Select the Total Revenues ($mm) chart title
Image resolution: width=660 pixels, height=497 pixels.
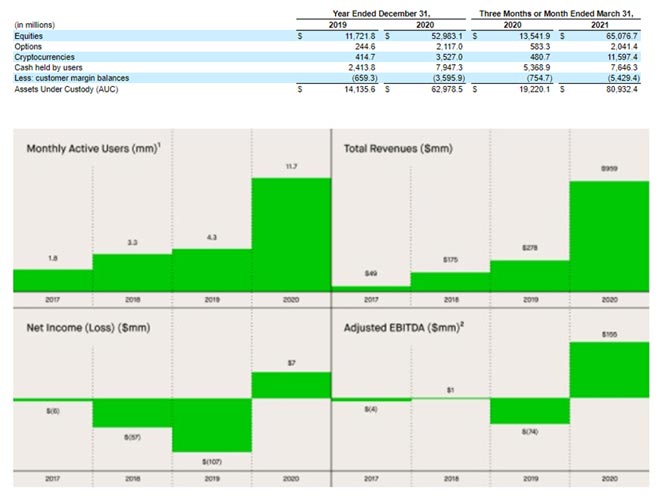[398, 149]
